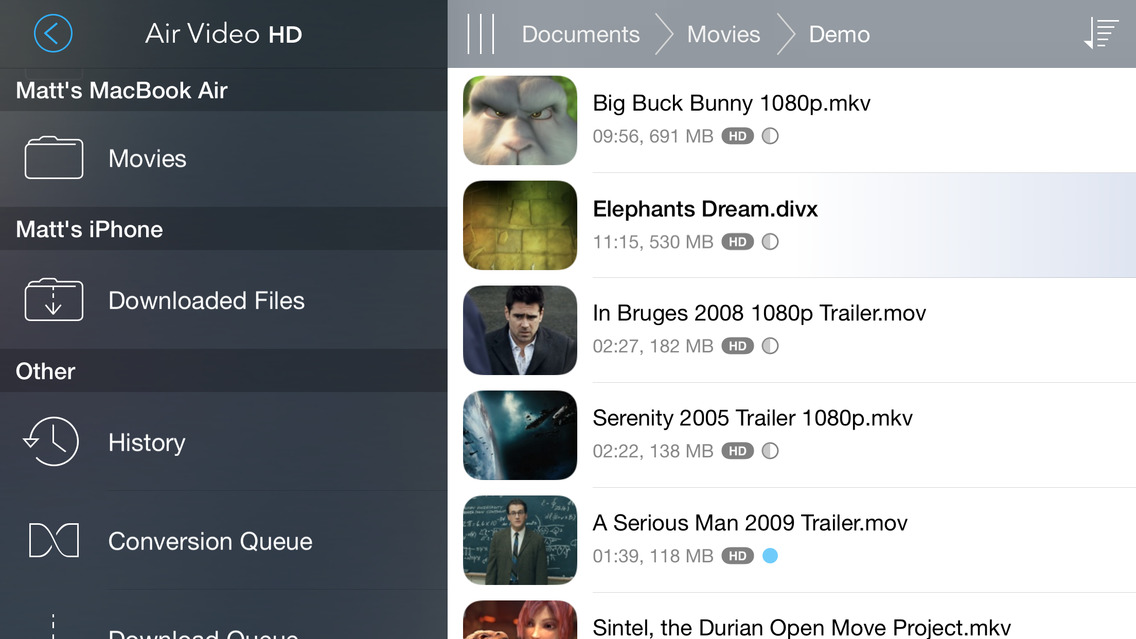Screen dimensions: 1136x639
Task: Open Sintel, the Durian Open Move Project.mkv
Action: coord(801,627)
